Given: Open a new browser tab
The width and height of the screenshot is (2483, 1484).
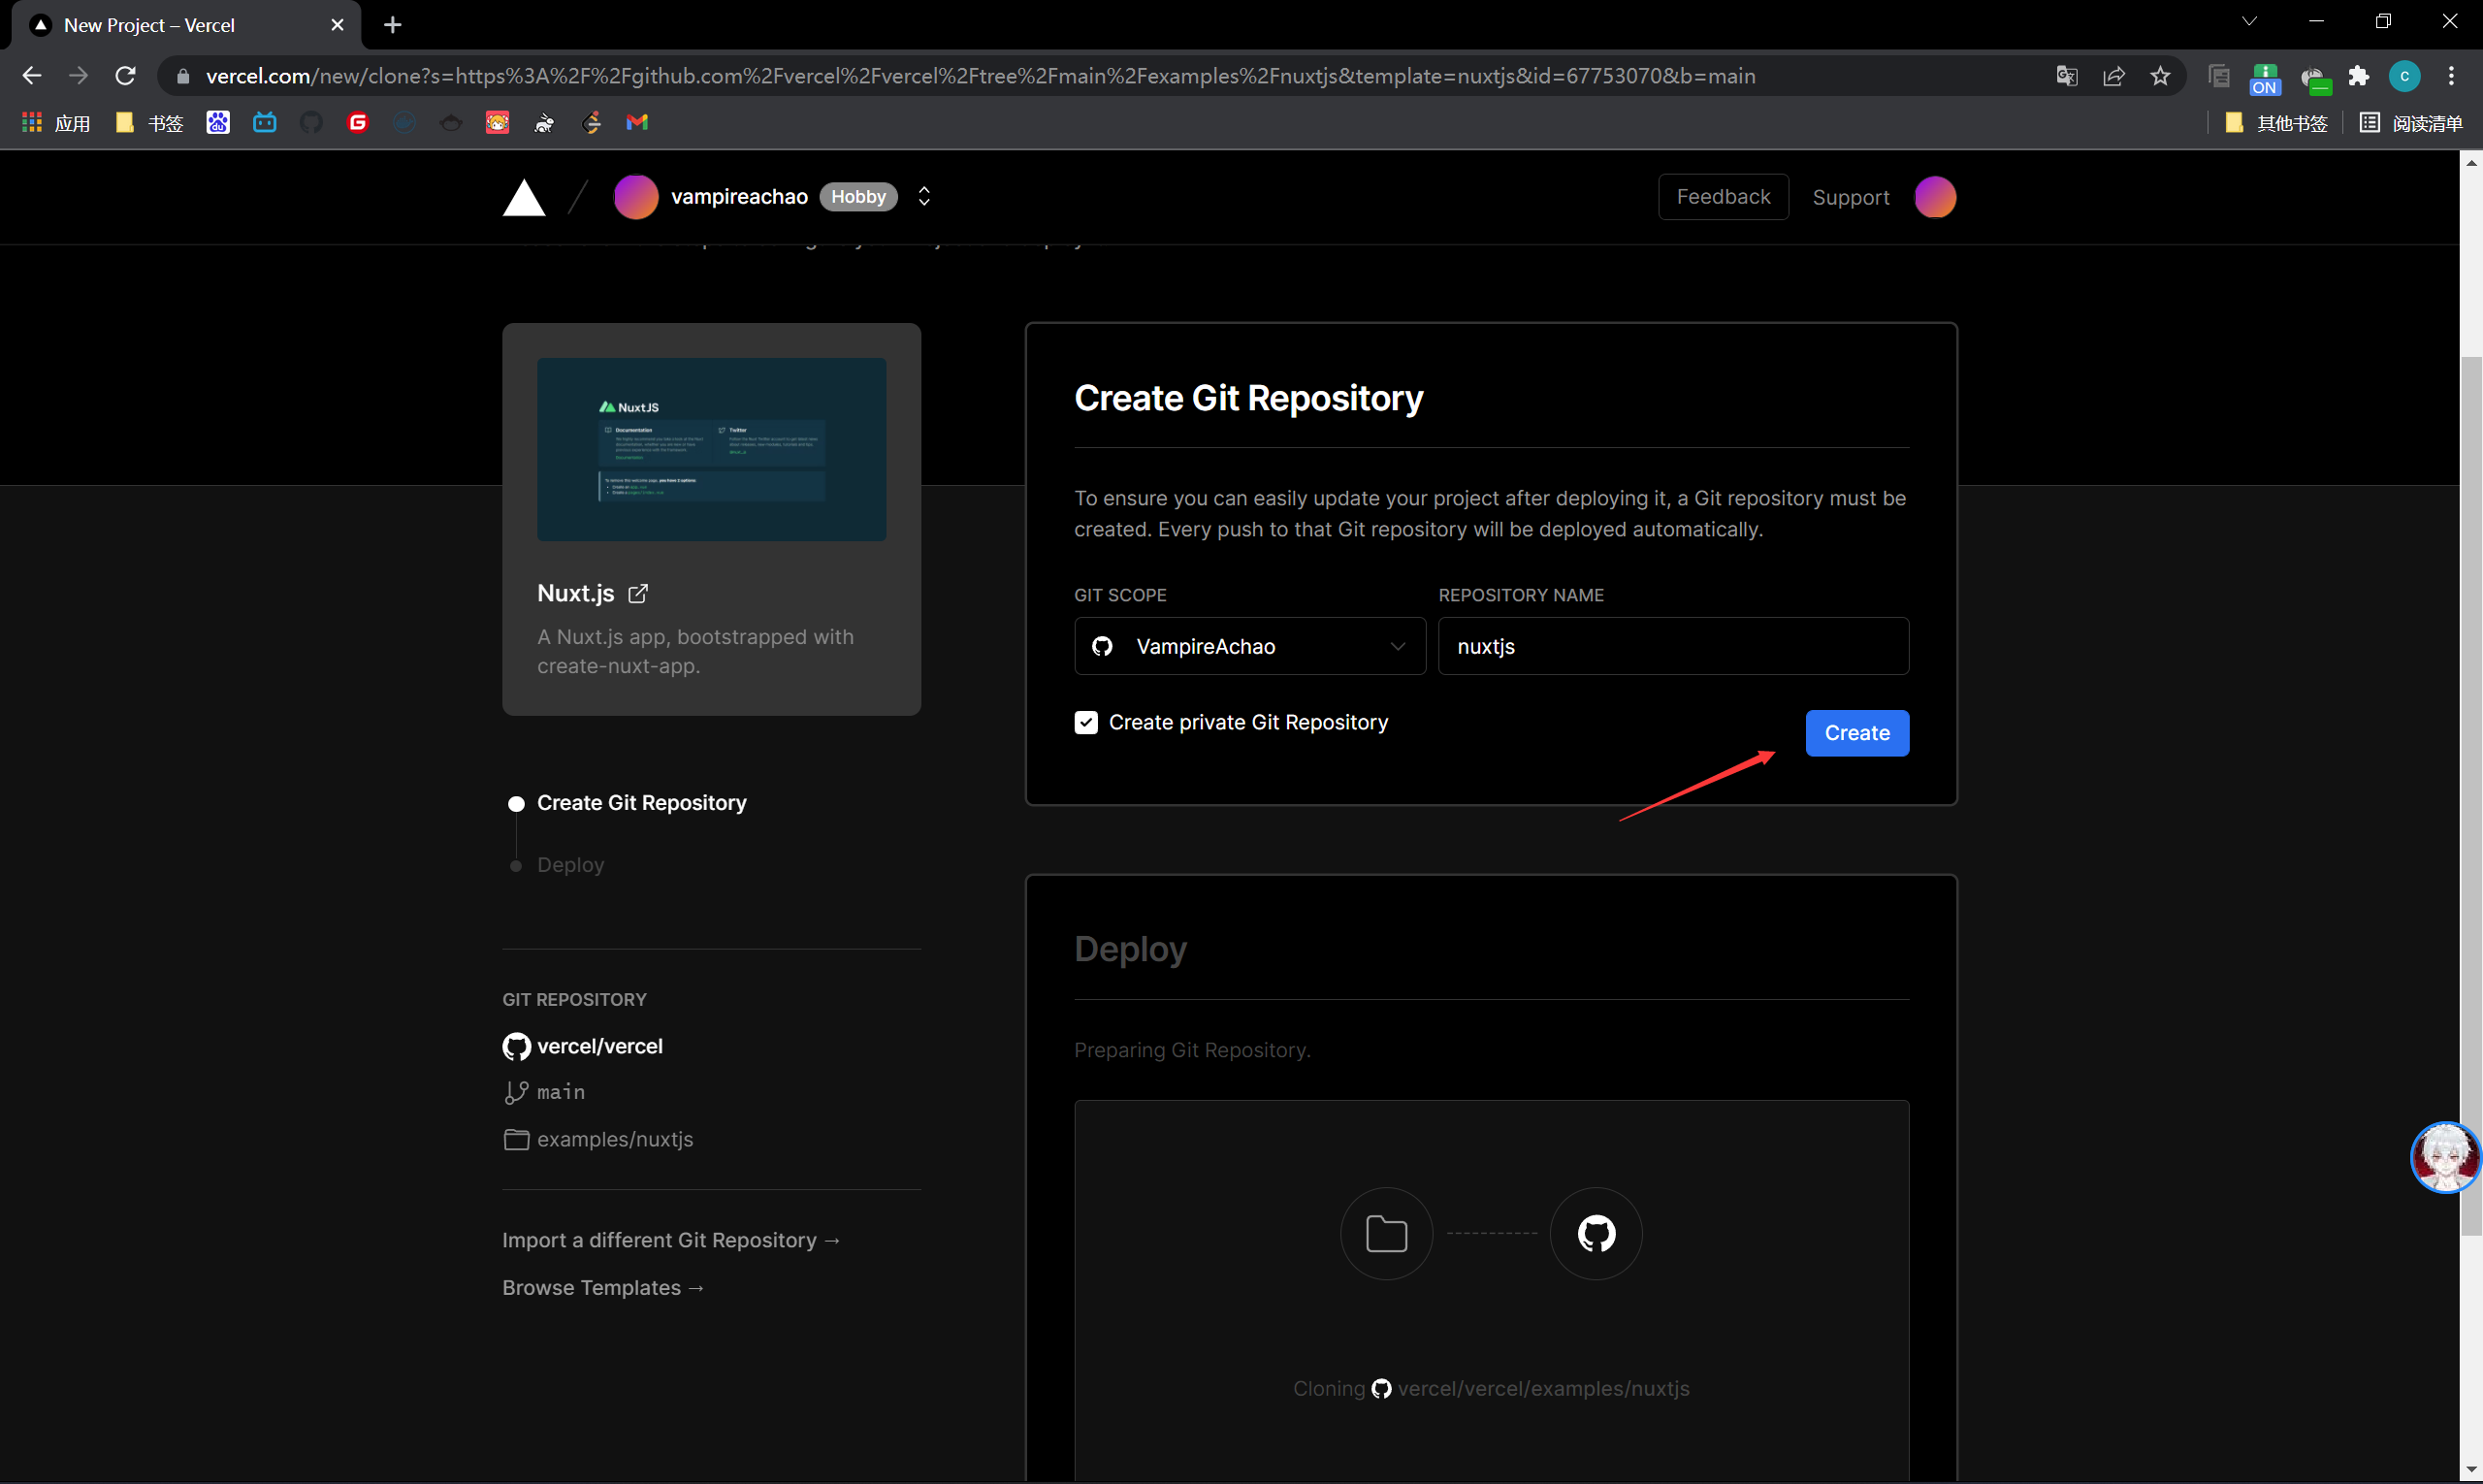Looking at the screenshot, I should [393, 25].
